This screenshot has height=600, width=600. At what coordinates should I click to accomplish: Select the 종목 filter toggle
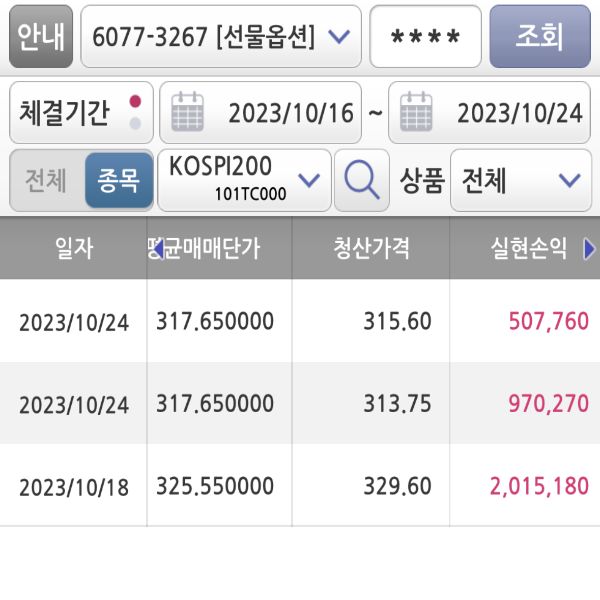click(119, 180)
